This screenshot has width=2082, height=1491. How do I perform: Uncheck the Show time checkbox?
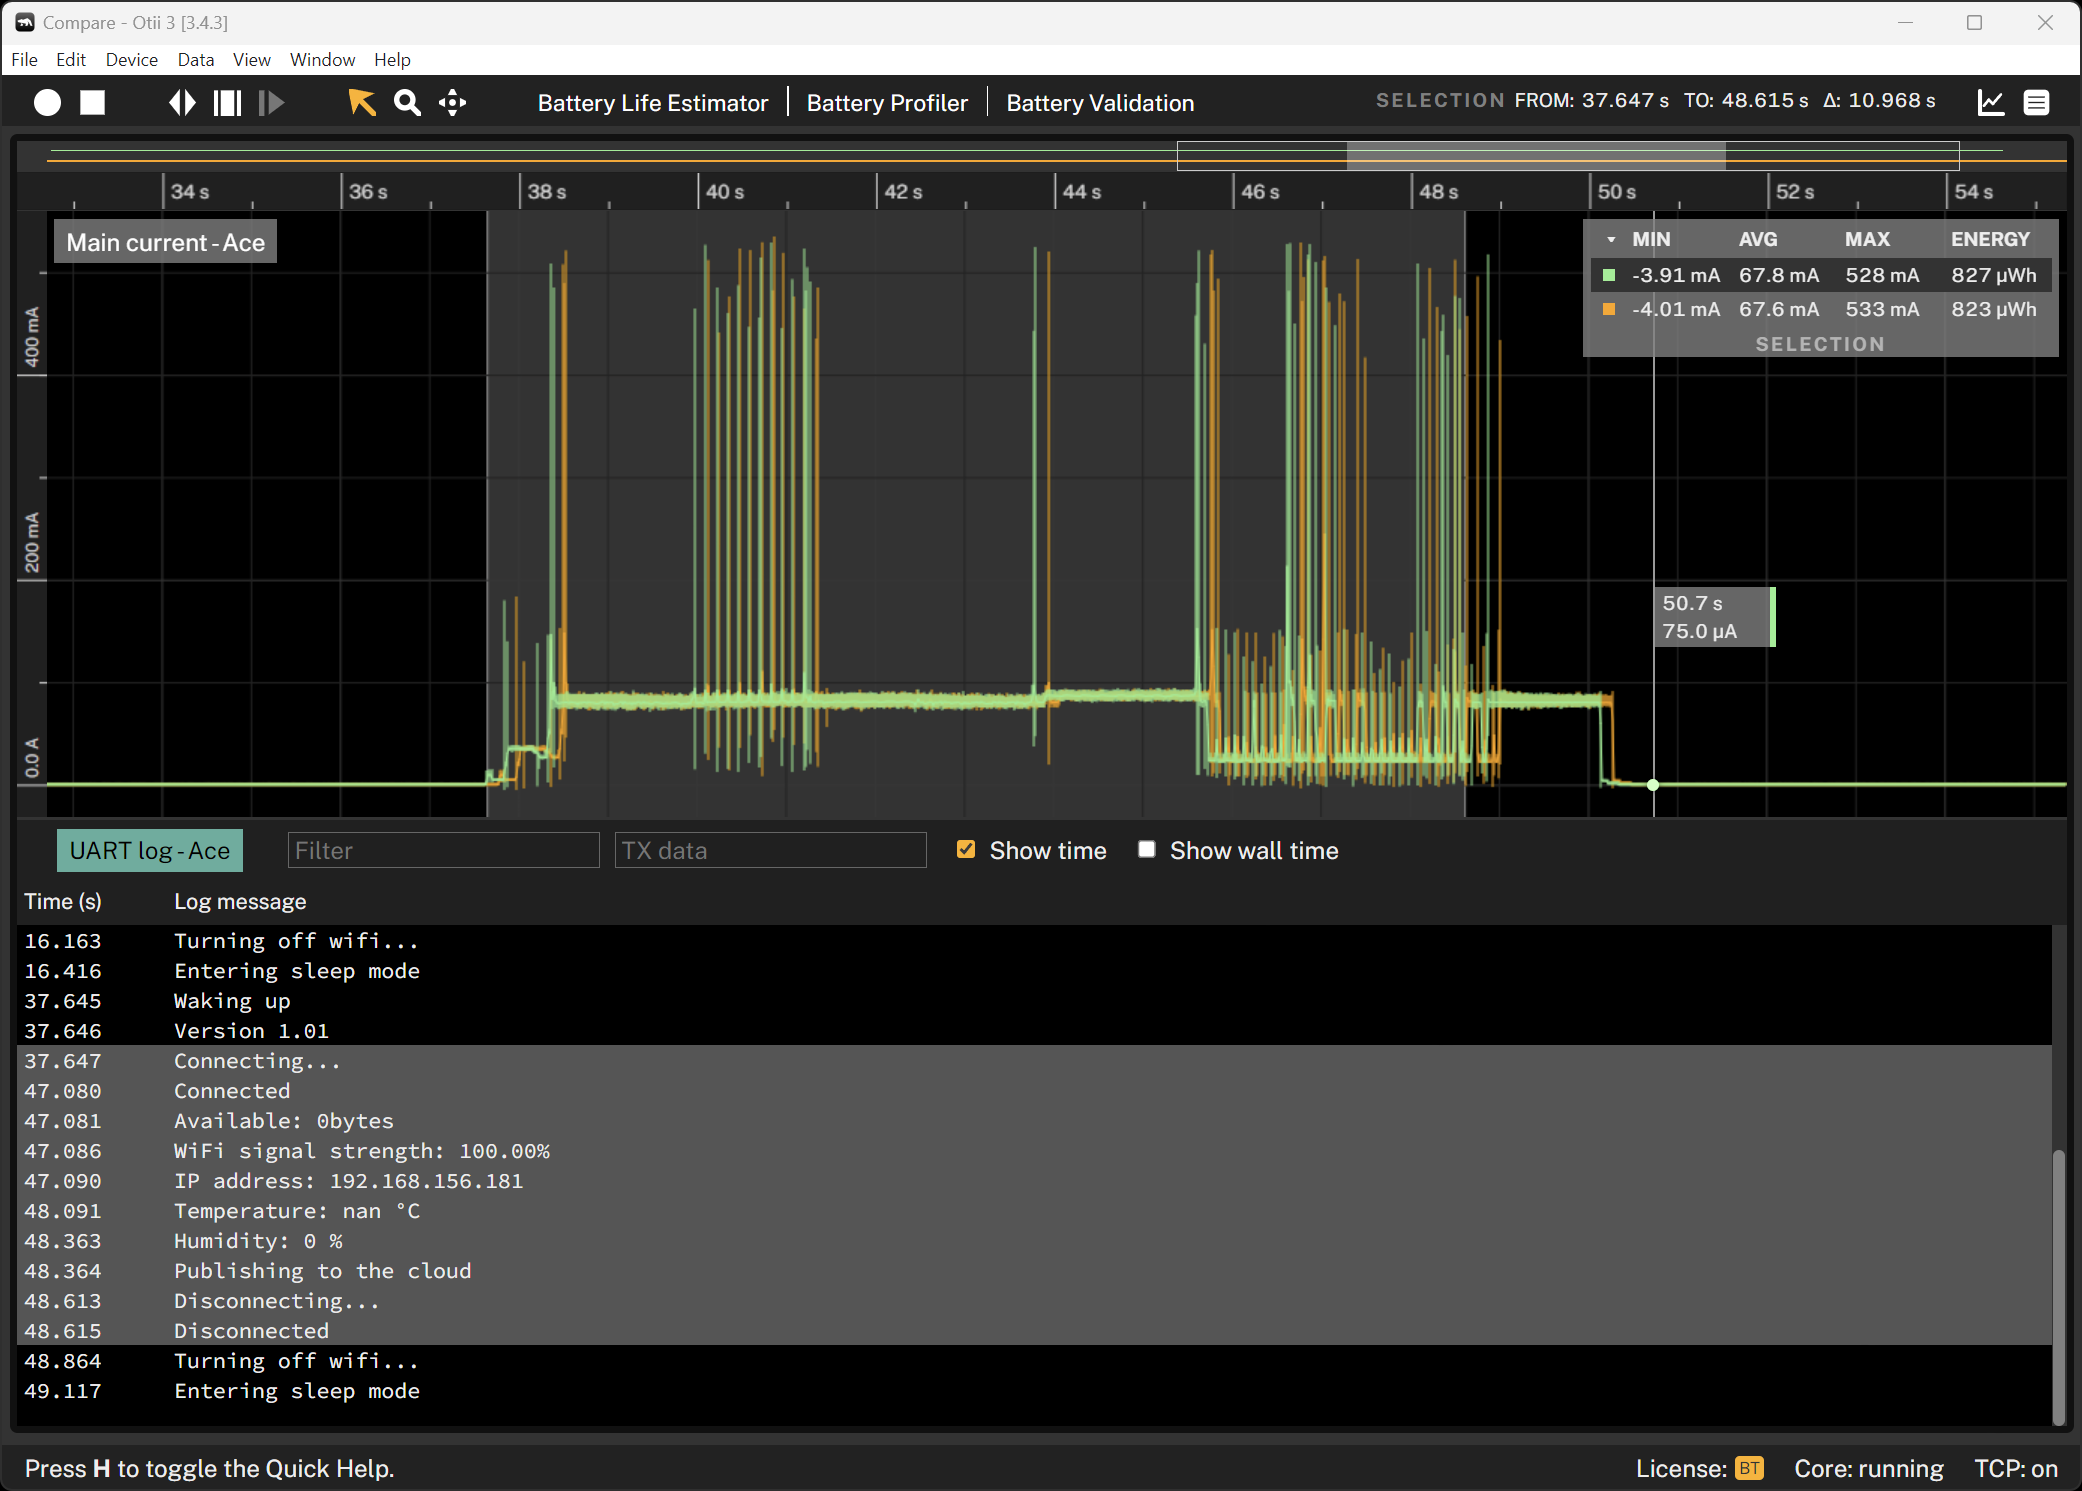(x=965, y=850)
